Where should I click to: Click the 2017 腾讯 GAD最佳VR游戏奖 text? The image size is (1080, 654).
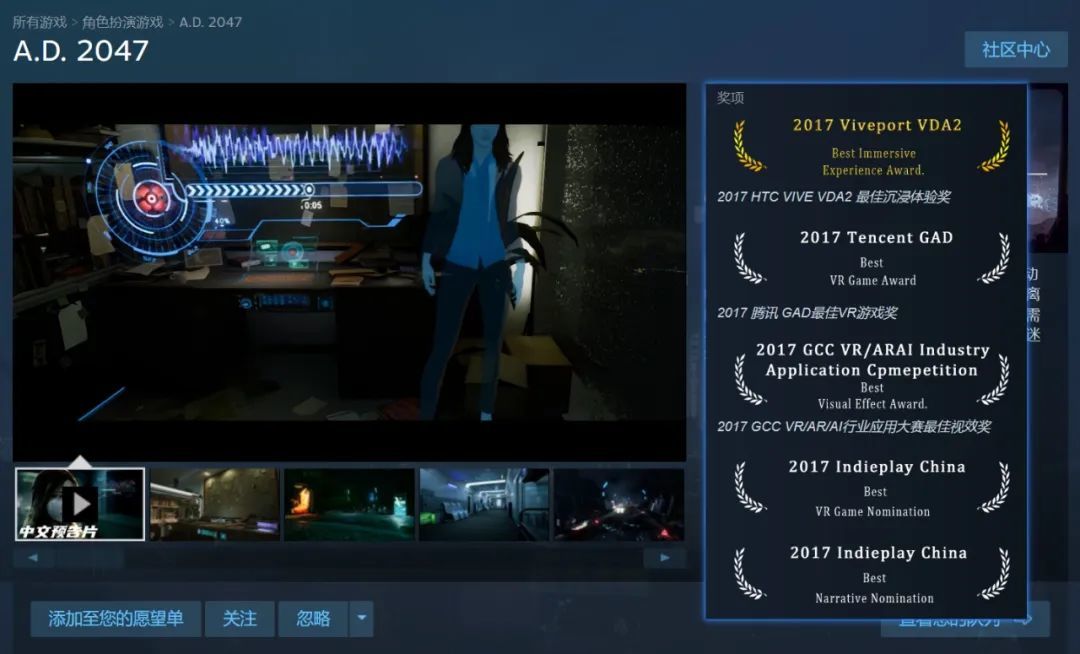coord(807,313)
